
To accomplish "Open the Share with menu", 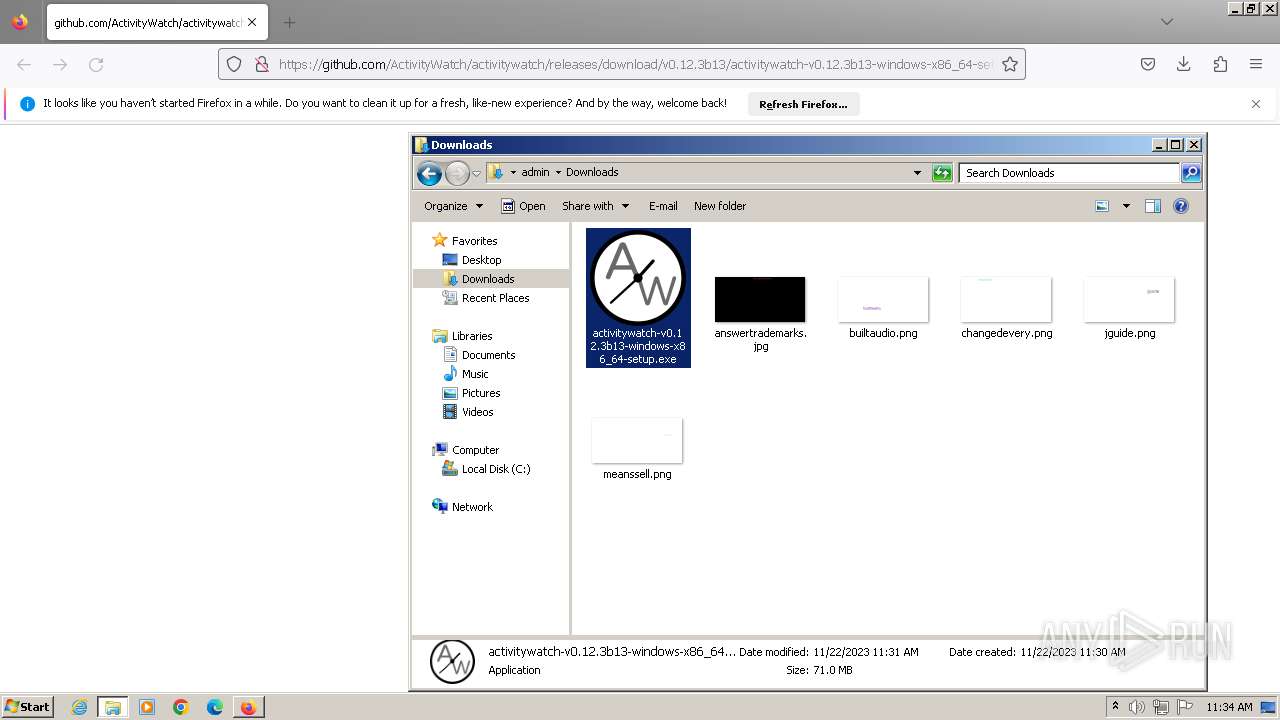I will tap(595, 206).
